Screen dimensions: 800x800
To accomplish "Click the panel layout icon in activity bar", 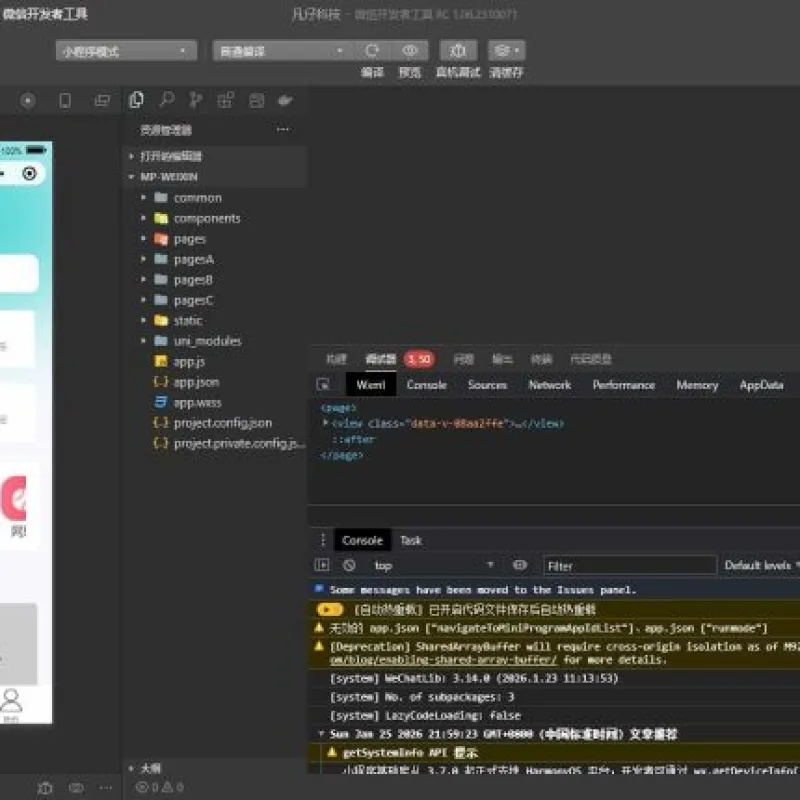I will pyautogui.click(x=256, y=101).
